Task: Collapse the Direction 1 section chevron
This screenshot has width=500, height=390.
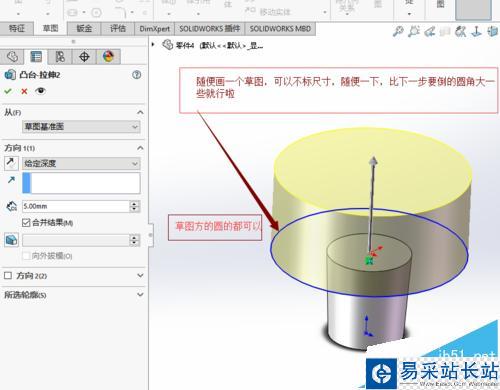Action: point(140,148)
